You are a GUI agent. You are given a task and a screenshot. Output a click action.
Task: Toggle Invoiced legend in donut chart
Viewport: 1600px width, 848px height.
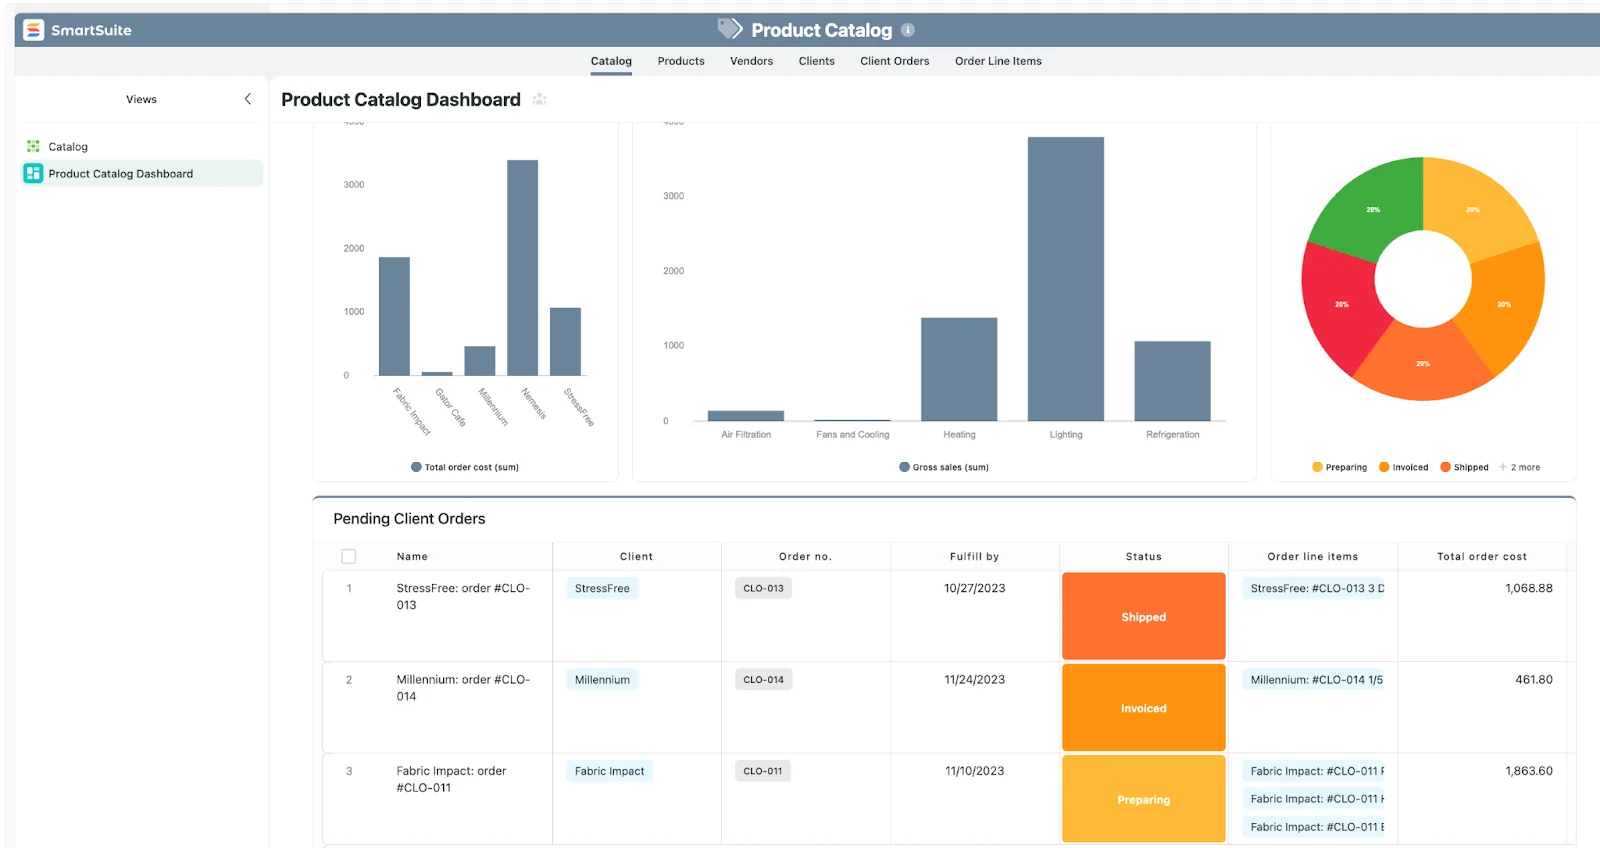(1404, 467)
